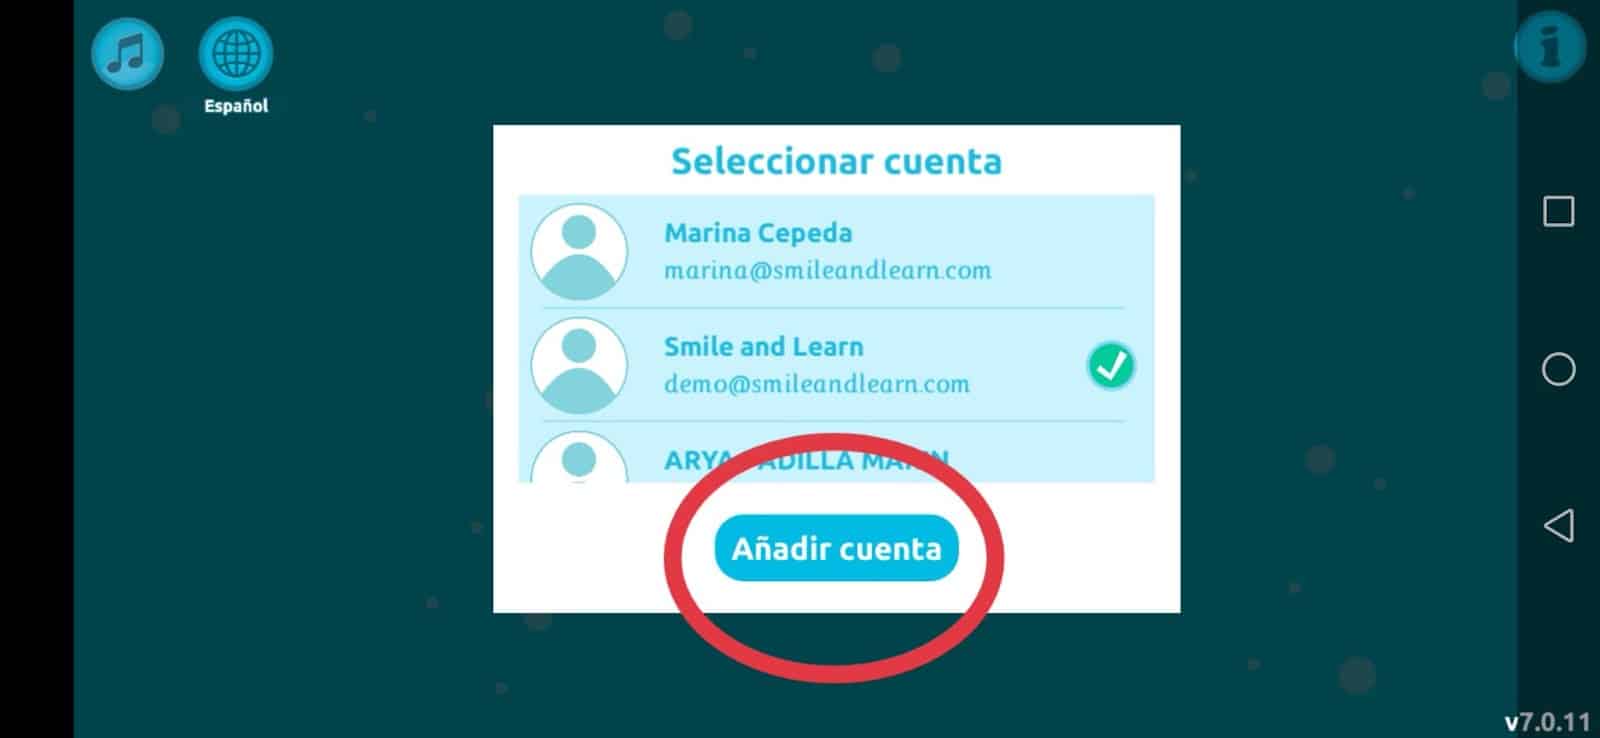
Task: Click the demo@smileandlearn.com email
Action: [817, 384]
